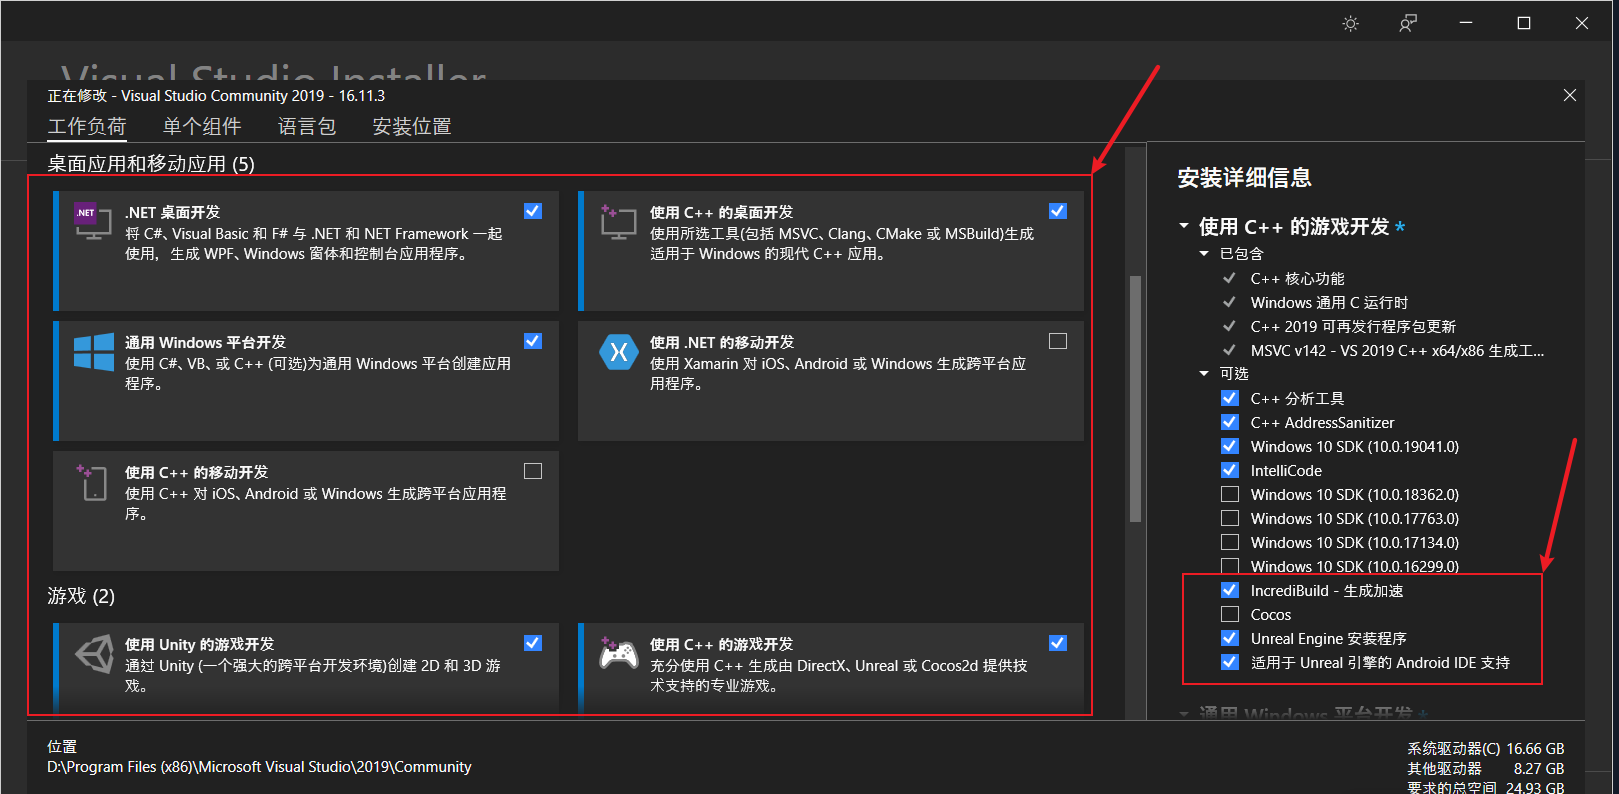This screenshot has height=794, width=1619.
Task: Select the 使用 .NET 的移动开发 card title
Action: click(722, 342)
